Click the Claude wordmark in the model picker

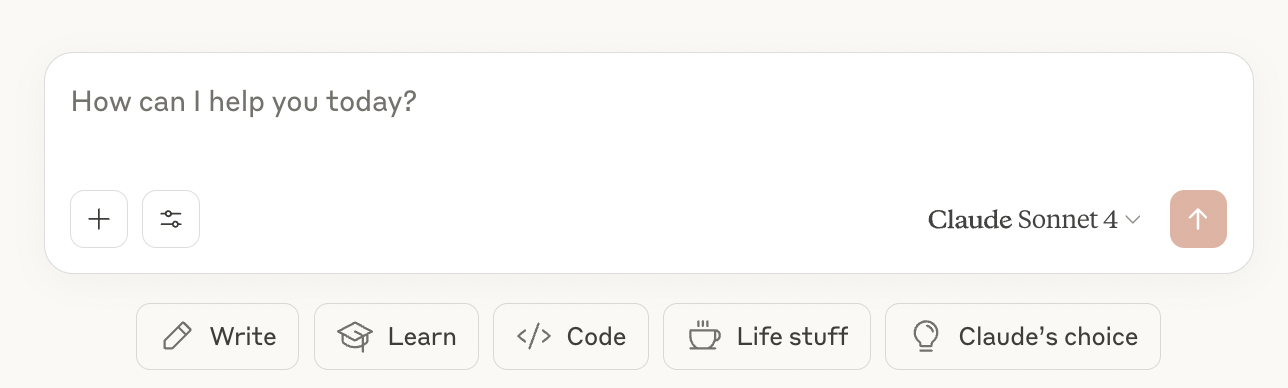click(970, 220)
